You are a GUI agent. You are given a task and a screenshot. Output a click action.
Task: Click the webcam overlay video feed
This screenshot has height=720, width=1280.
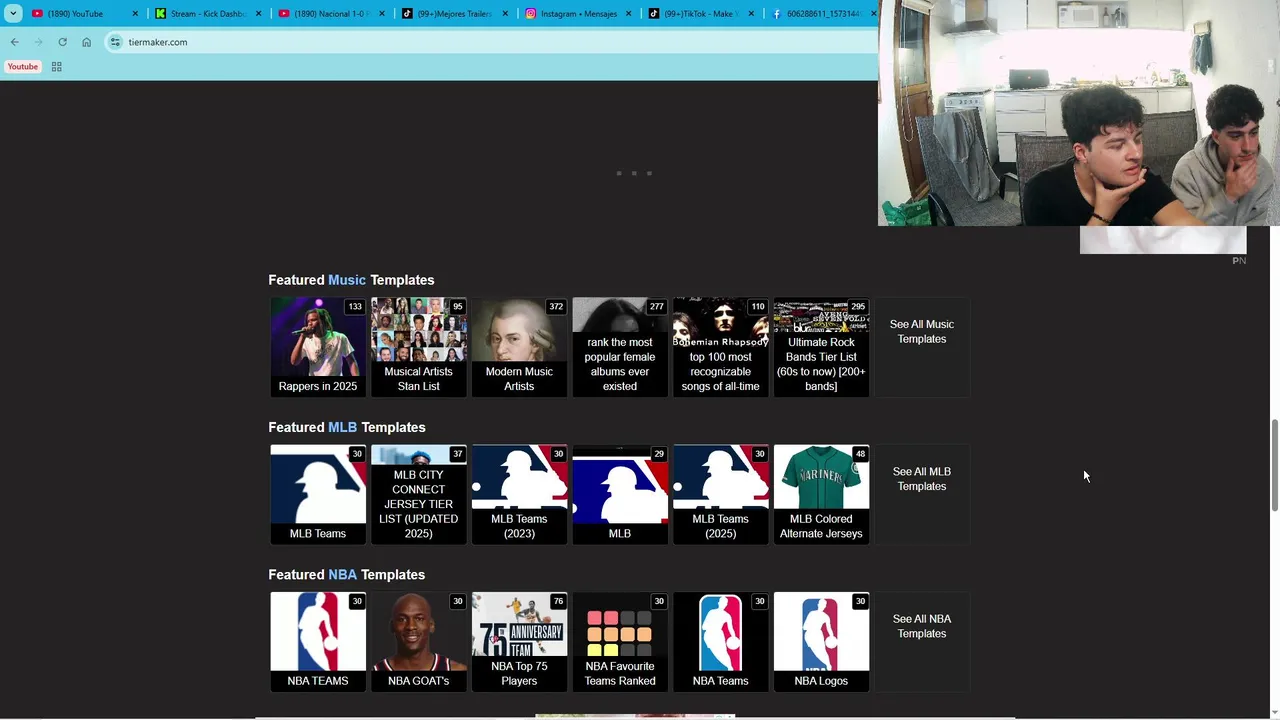[1079, 113]
